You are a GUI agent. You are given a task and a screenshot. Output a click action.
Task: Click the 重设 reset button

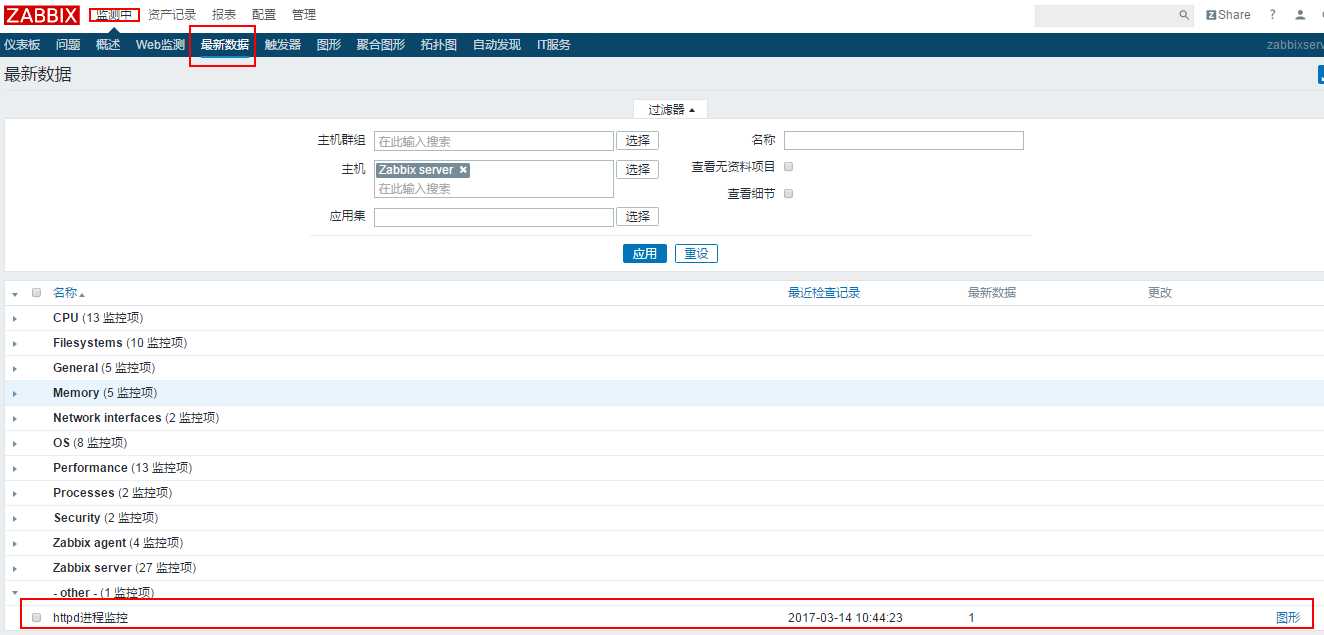pyautogui.click(x=696, y=254)
